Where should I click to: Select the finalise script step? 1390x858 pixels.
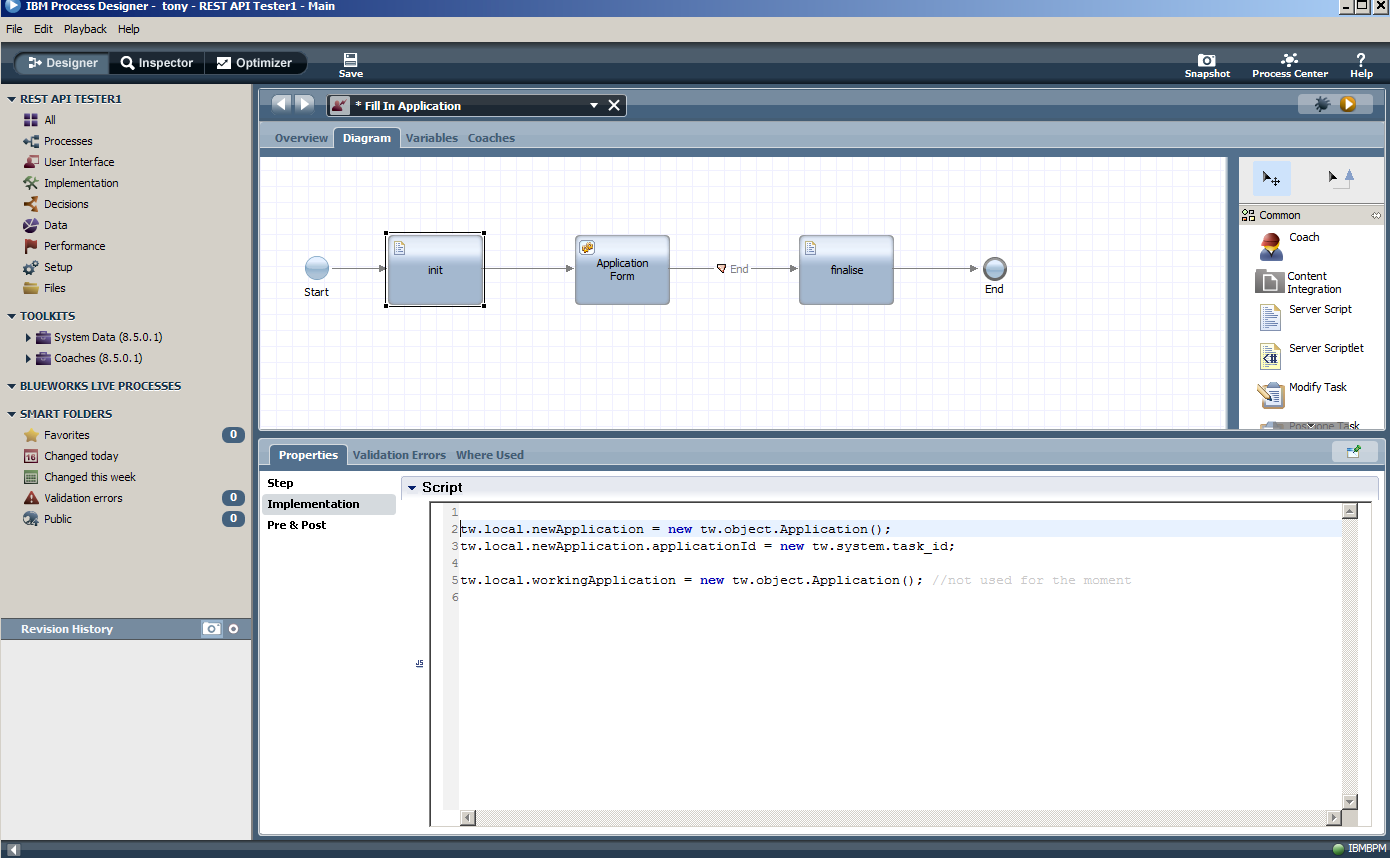coord(846,270)
